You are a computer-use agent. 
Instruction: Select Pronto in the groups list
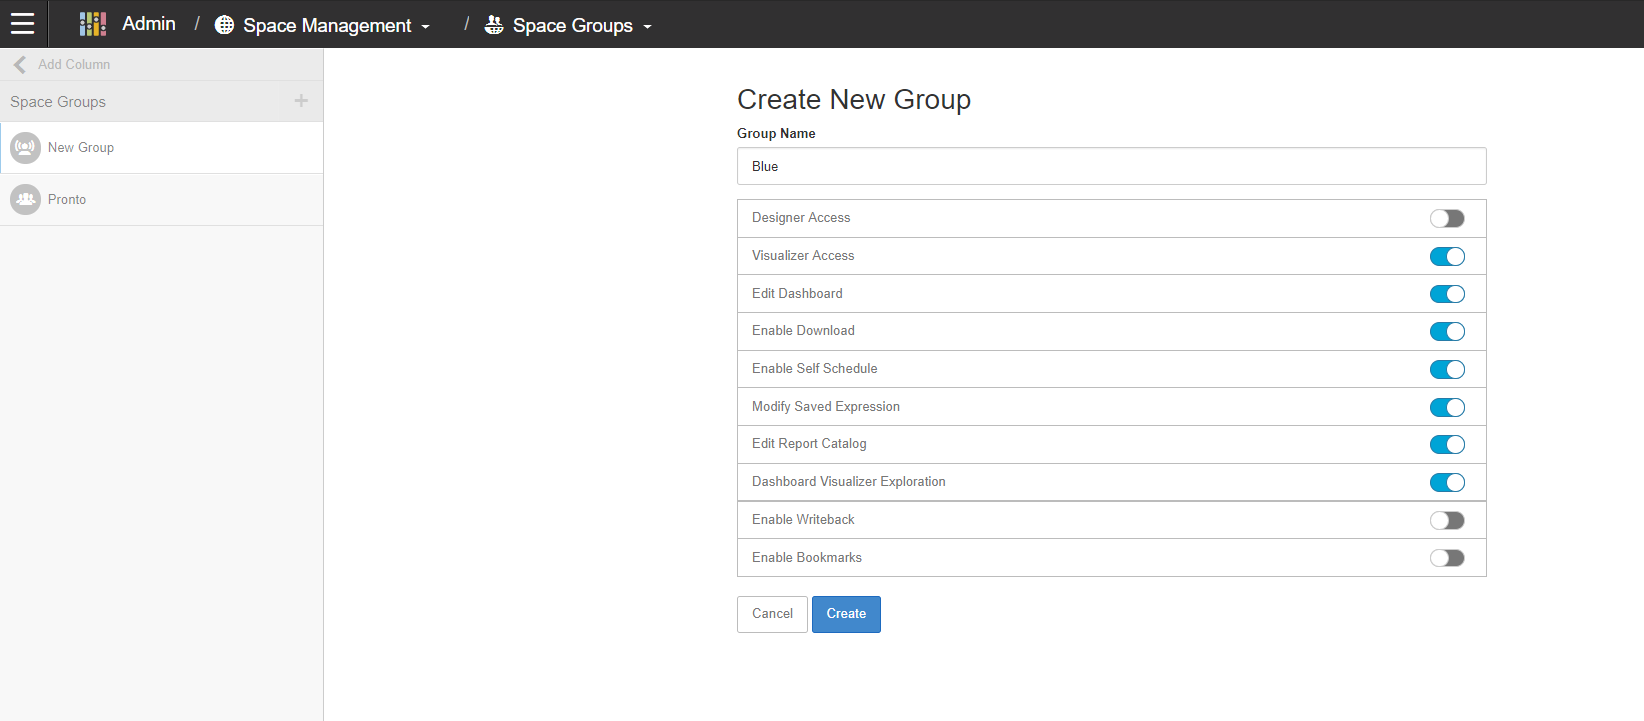click(x=67, y=200)
